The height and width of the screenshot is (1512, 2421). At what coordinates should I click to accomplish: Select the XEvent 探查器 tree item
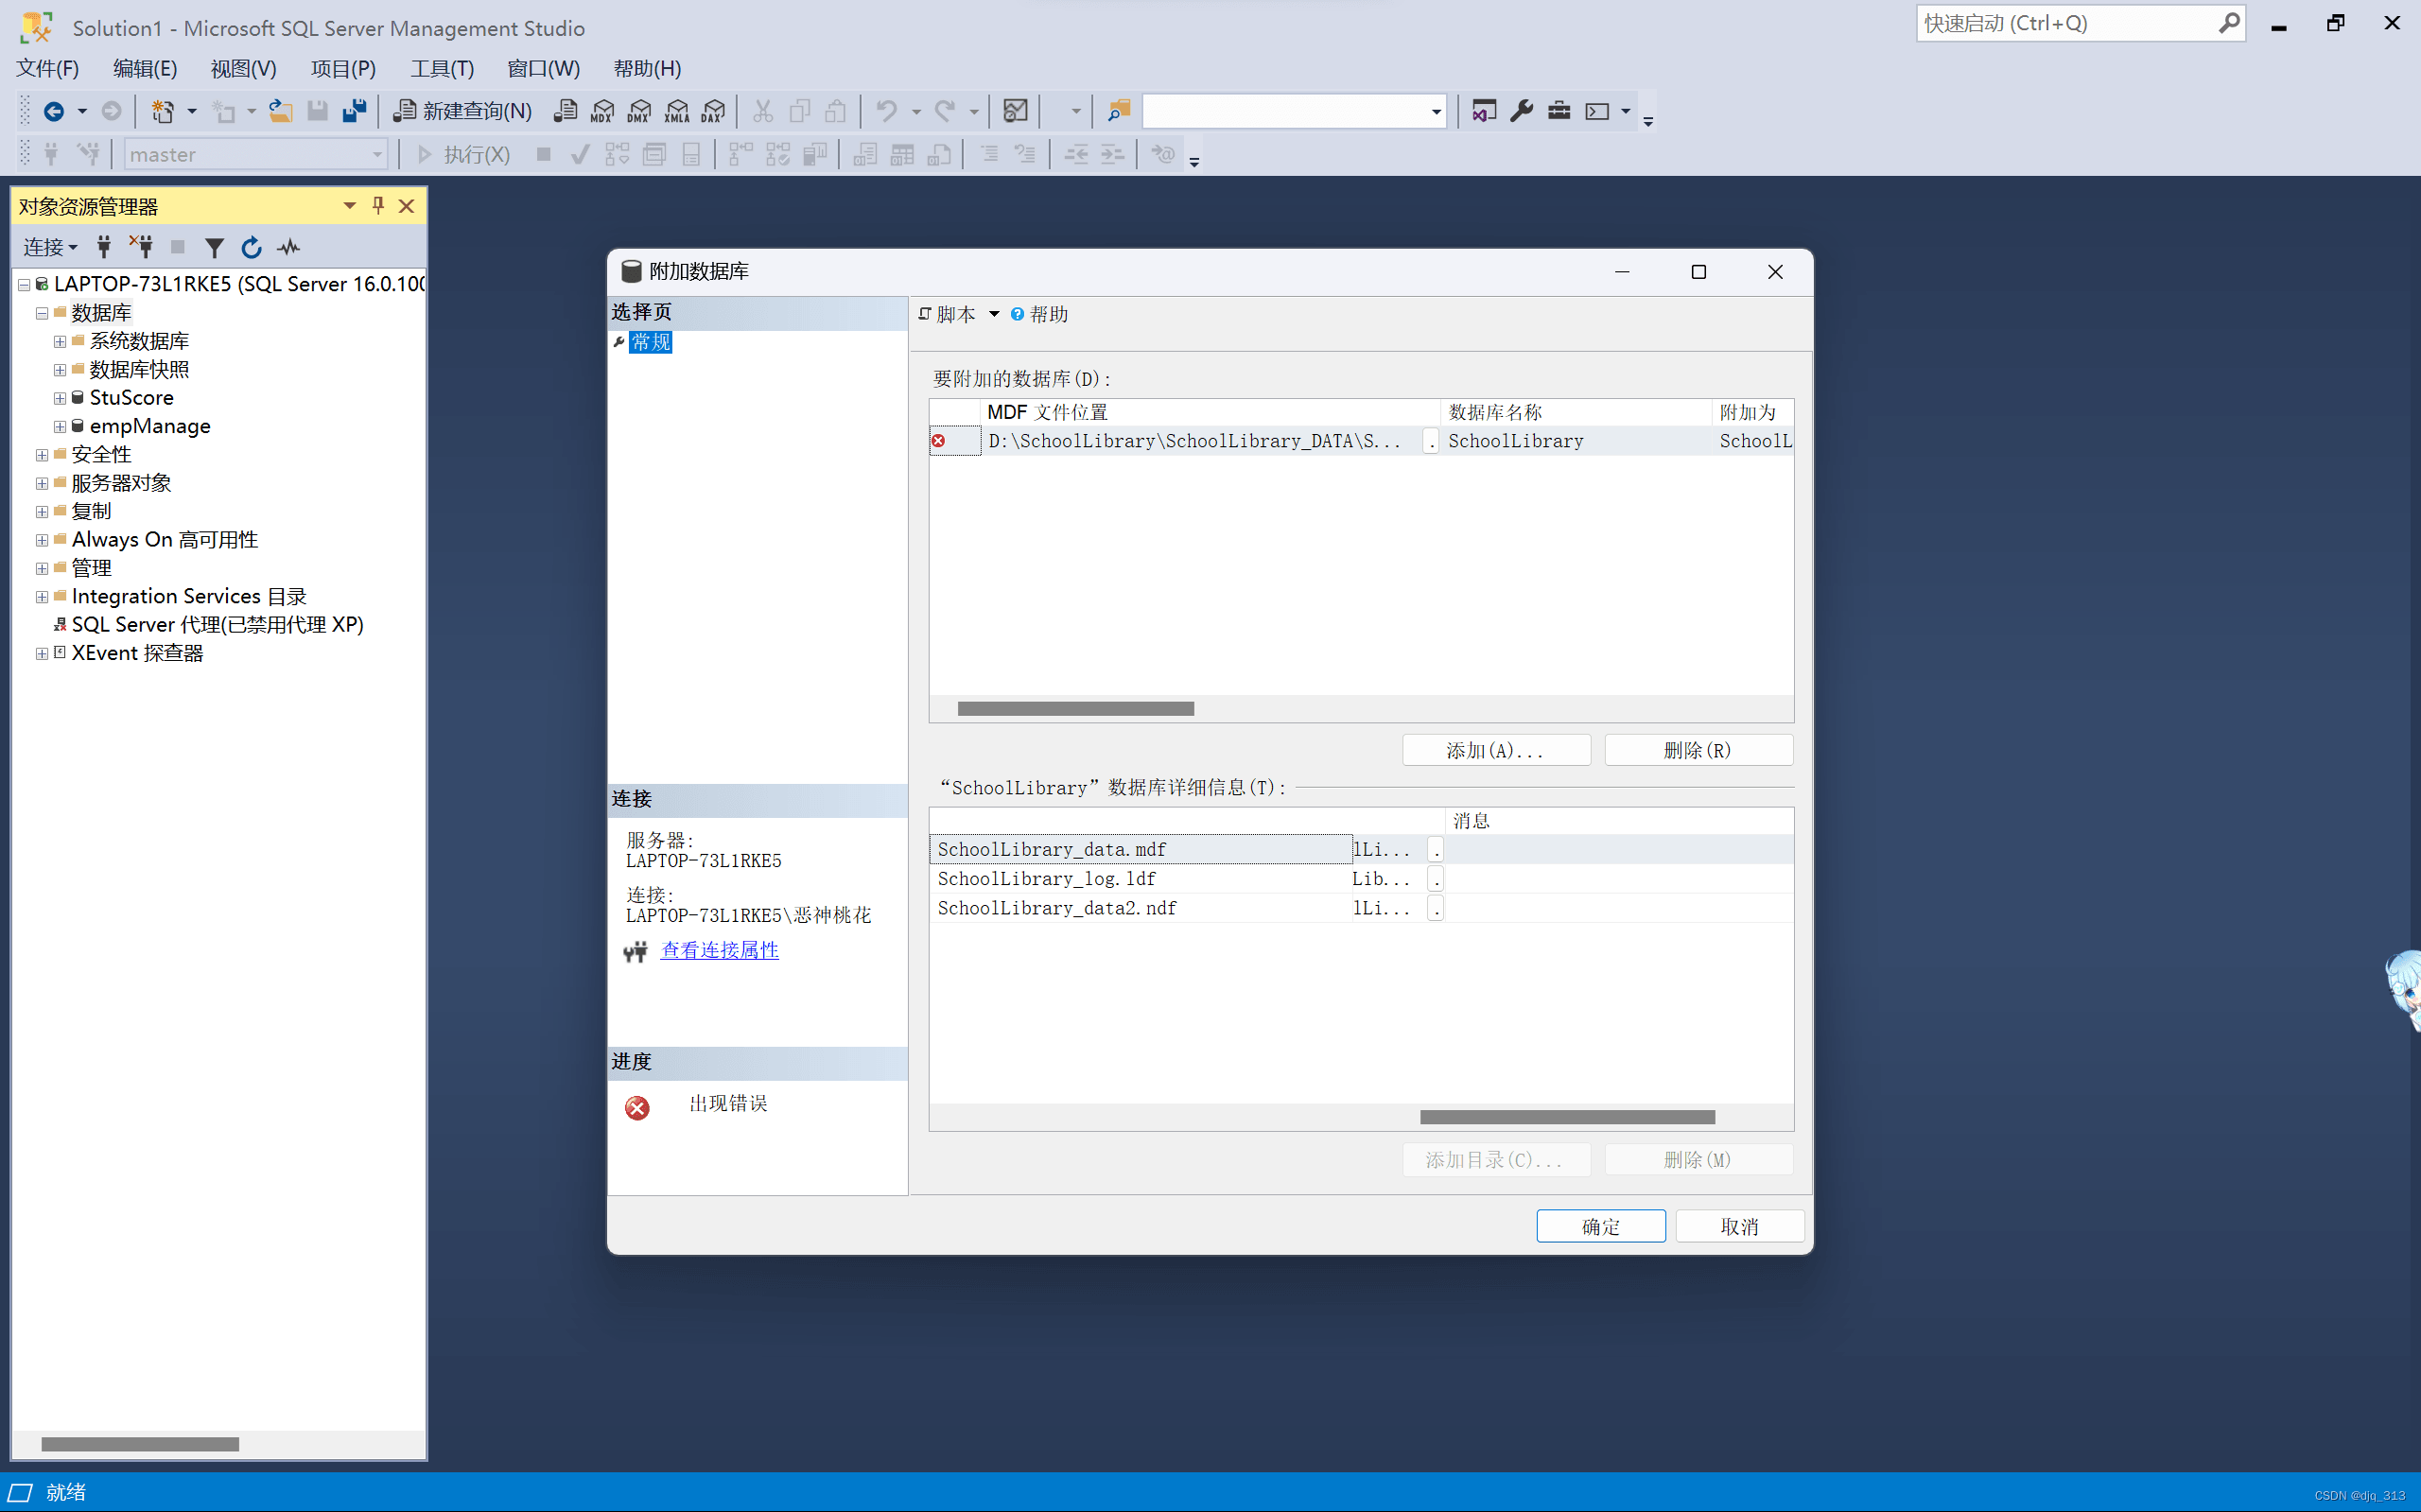(137, 653)
